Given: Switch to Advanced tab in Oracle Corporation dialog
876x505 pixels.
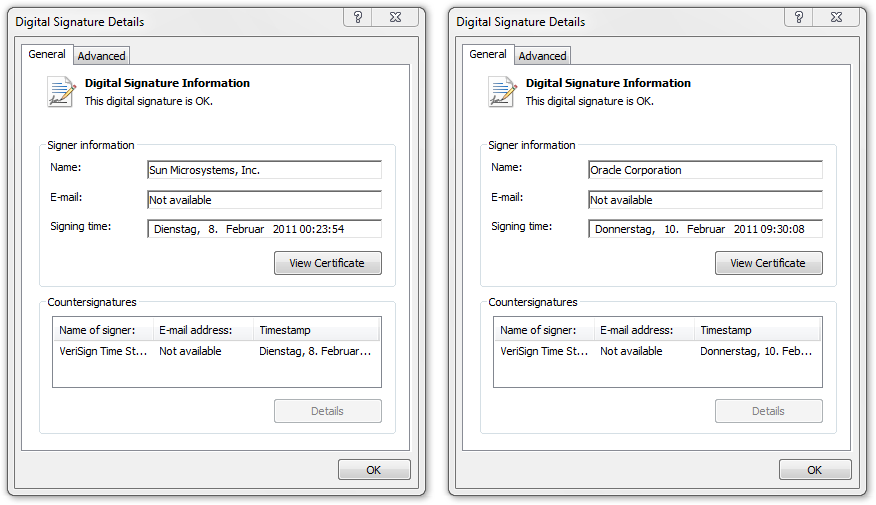Looking at the screenshot, I should pyautogui.click(x=542, y=56).
